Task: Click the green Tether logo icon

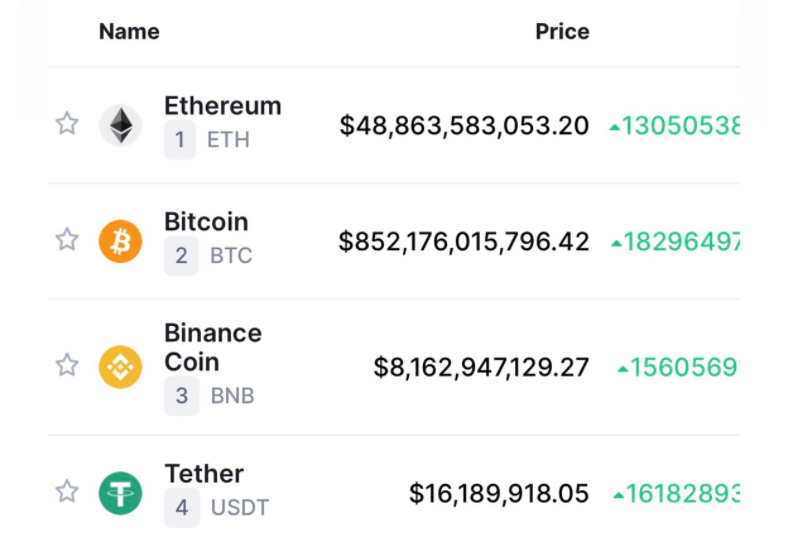Action: (x=120, y=493)
